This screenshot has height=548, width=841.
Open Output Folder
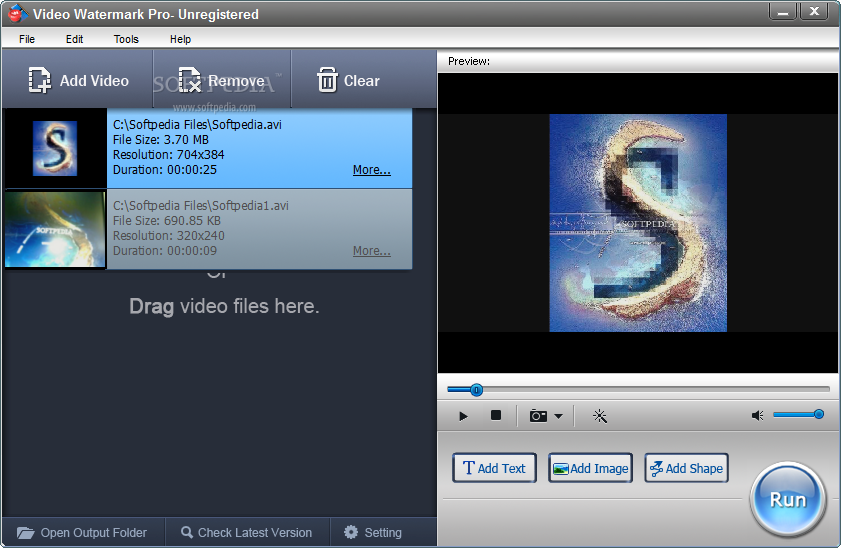[82, 532]
